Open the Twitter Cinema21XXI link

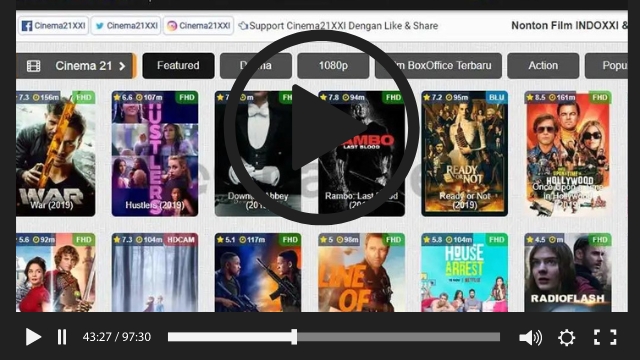pos(126,26)
